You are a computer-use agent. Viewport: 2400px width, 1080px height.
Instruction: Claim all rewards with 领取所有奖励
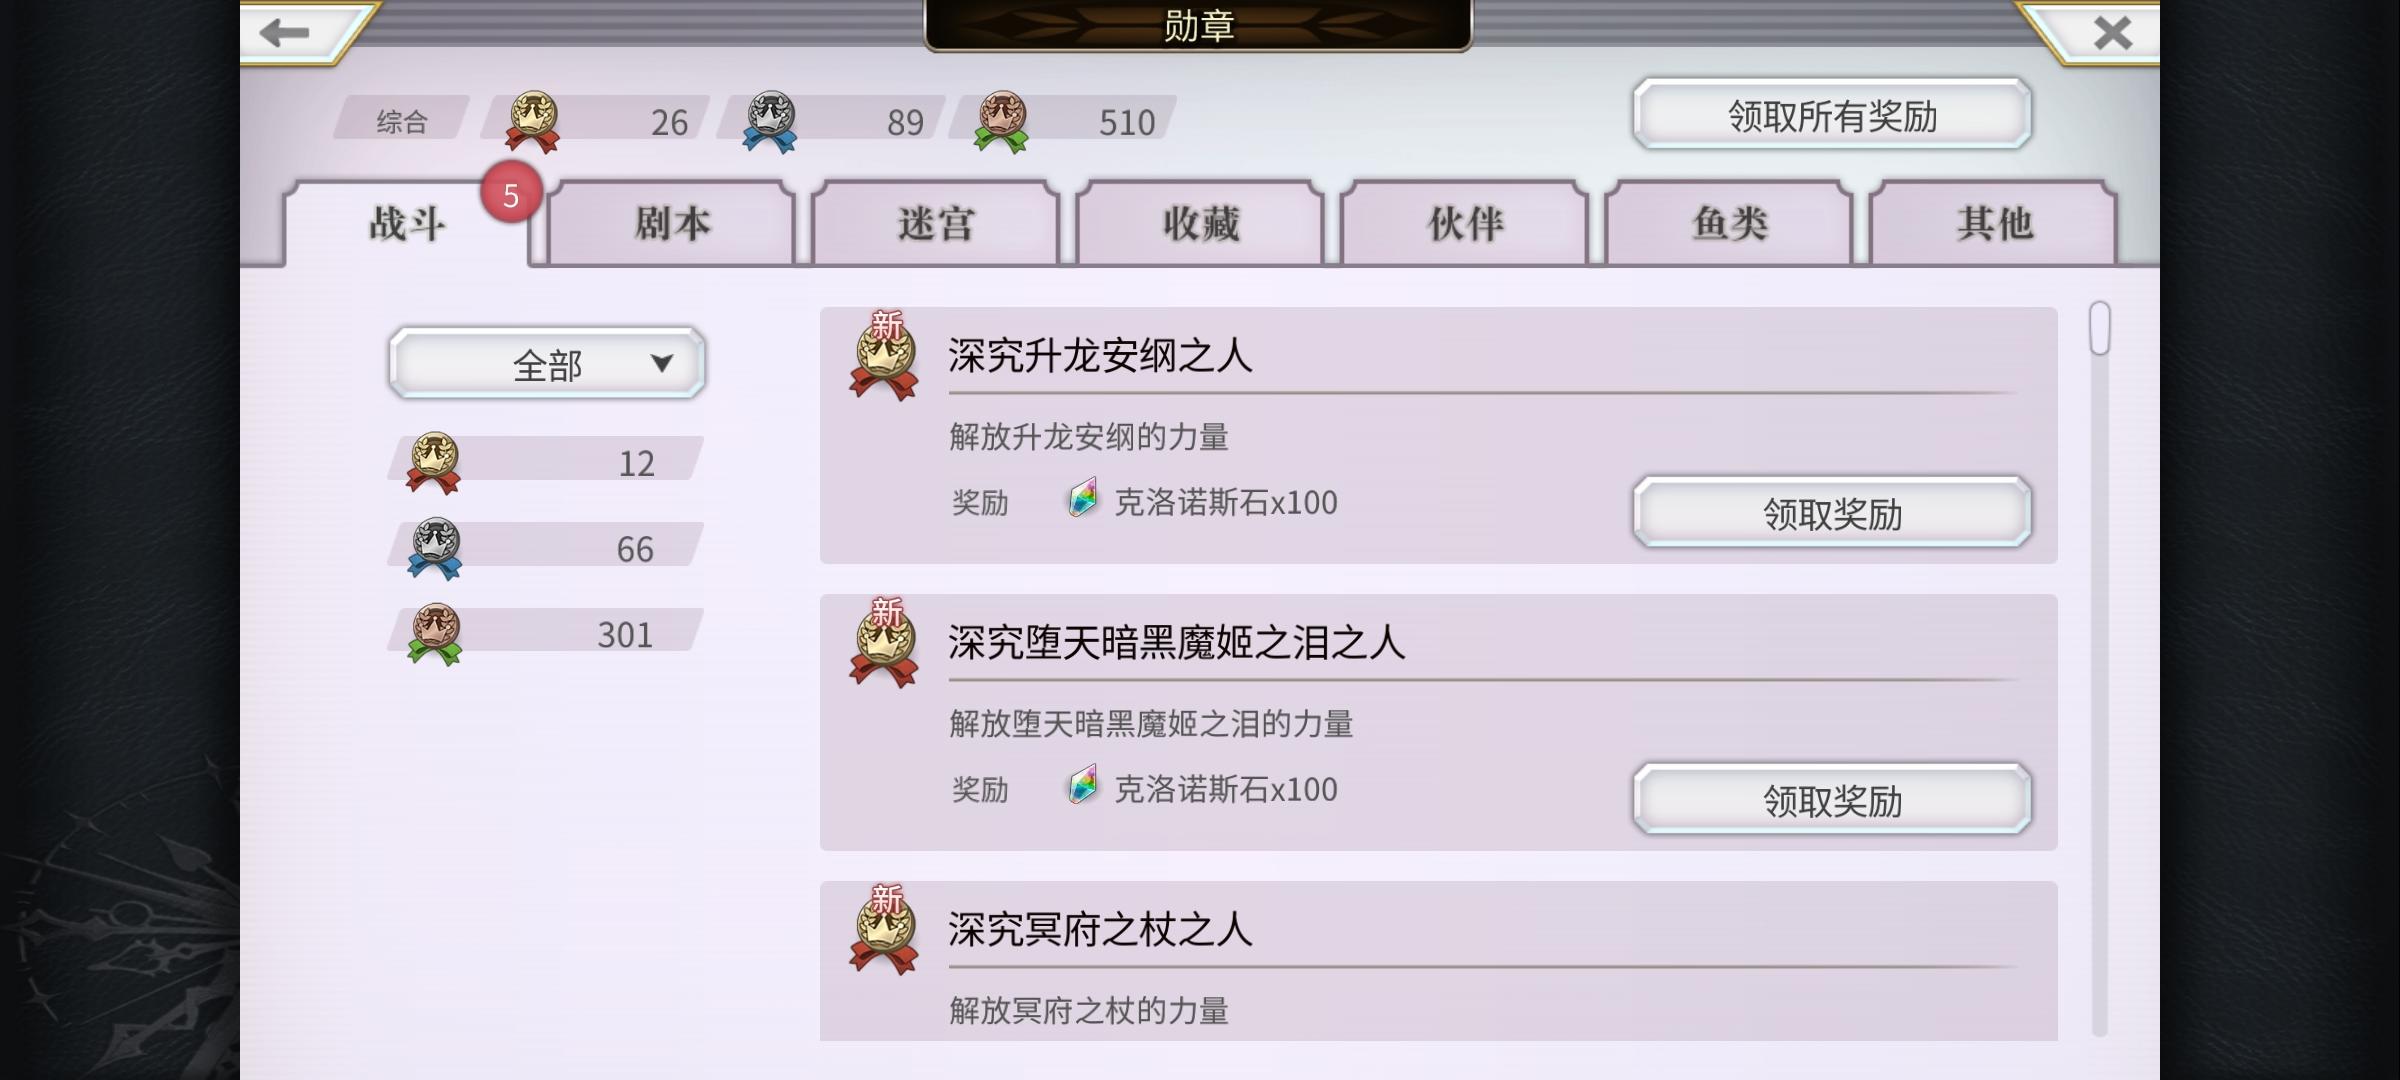tap(1832, 115)
